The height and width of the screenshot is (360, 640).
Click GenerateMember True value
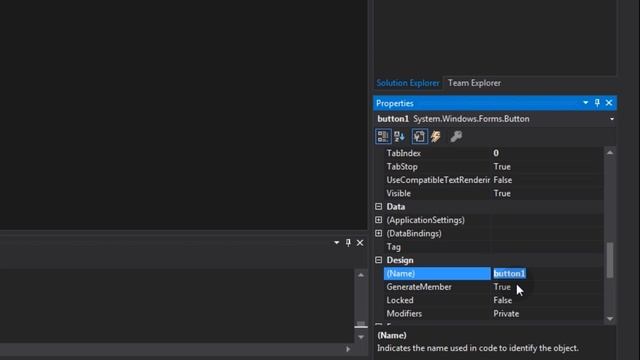click(502, 287)
